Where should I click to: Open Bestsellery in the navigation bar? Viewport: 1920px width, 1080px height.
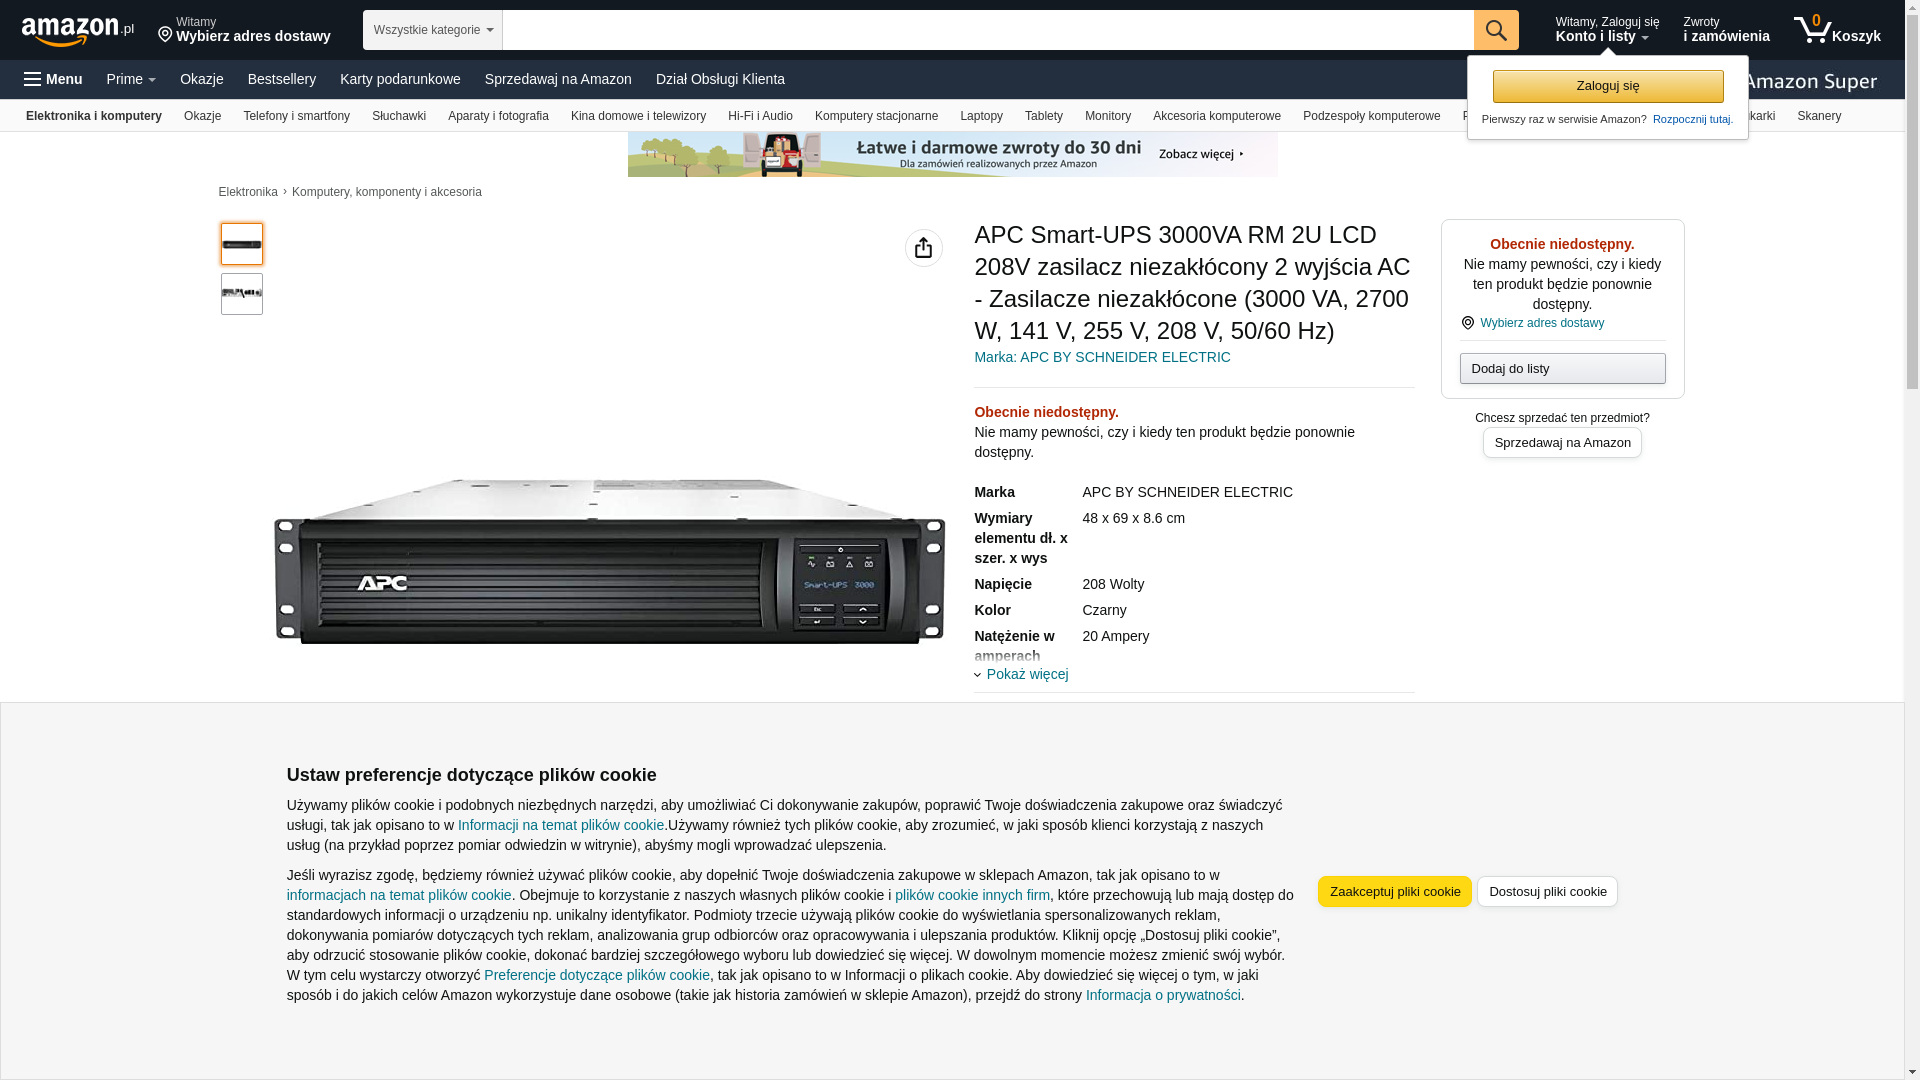[281, 79]
